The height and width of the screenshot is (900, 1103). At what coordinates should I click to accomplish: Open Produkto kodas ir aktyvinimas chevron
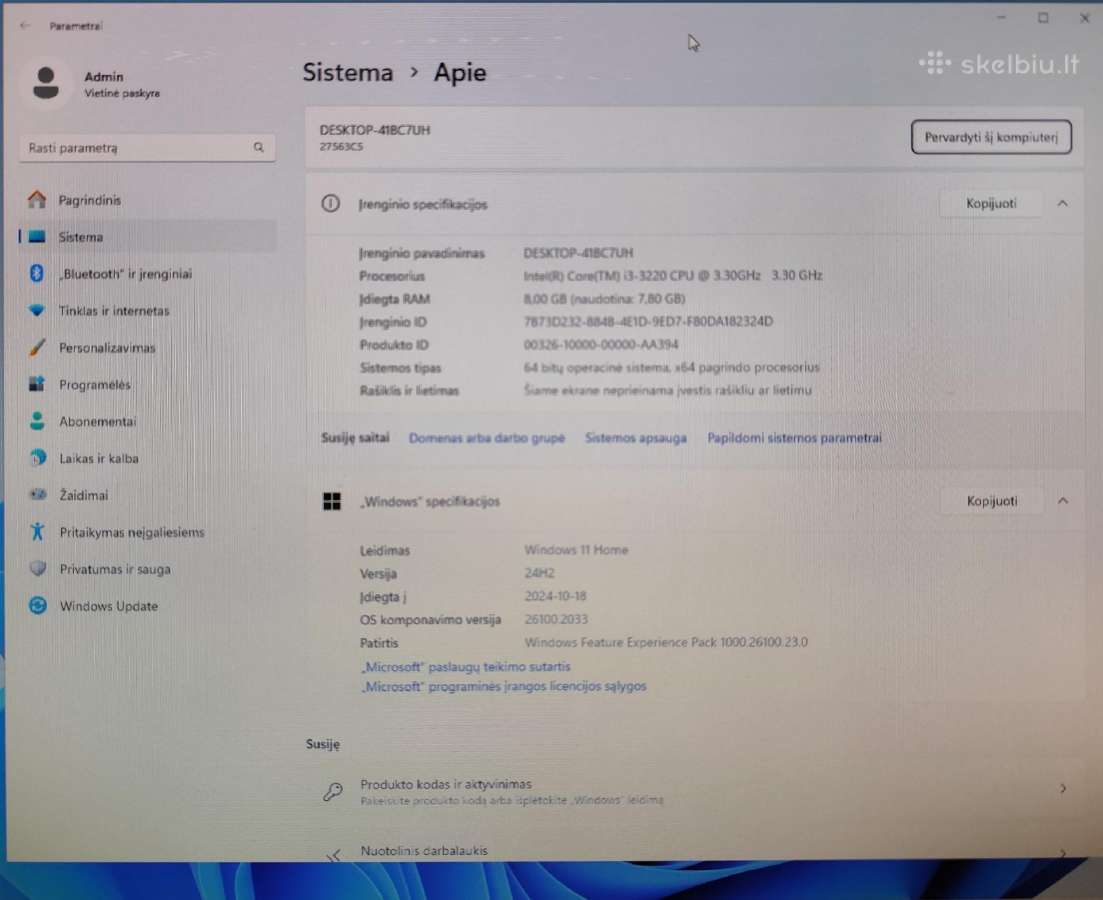click(x=1063, y=789)
